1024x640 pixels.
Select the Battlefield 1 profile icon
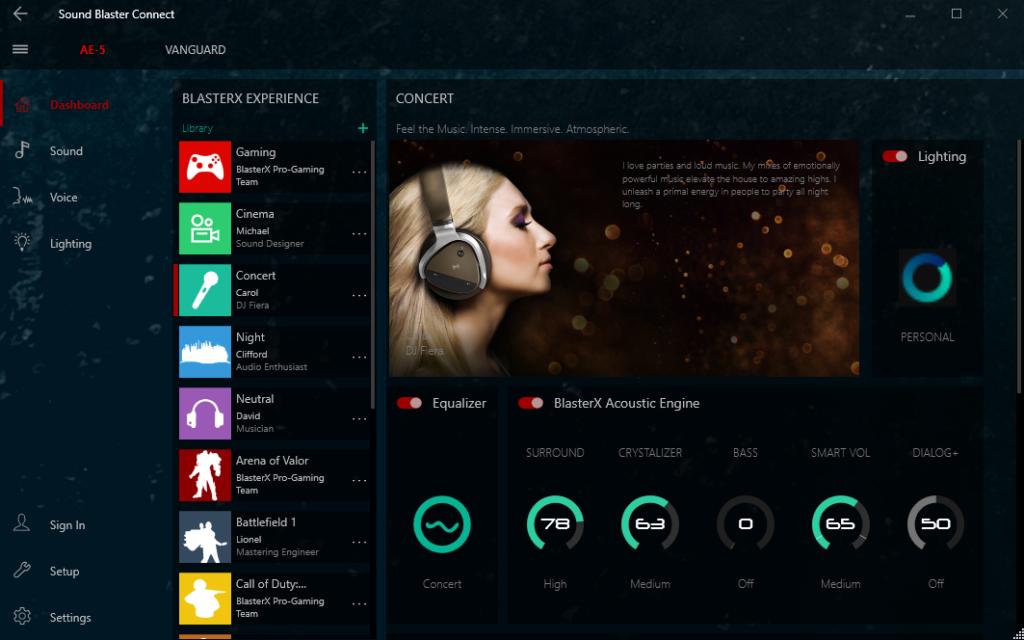click(205, 537)
